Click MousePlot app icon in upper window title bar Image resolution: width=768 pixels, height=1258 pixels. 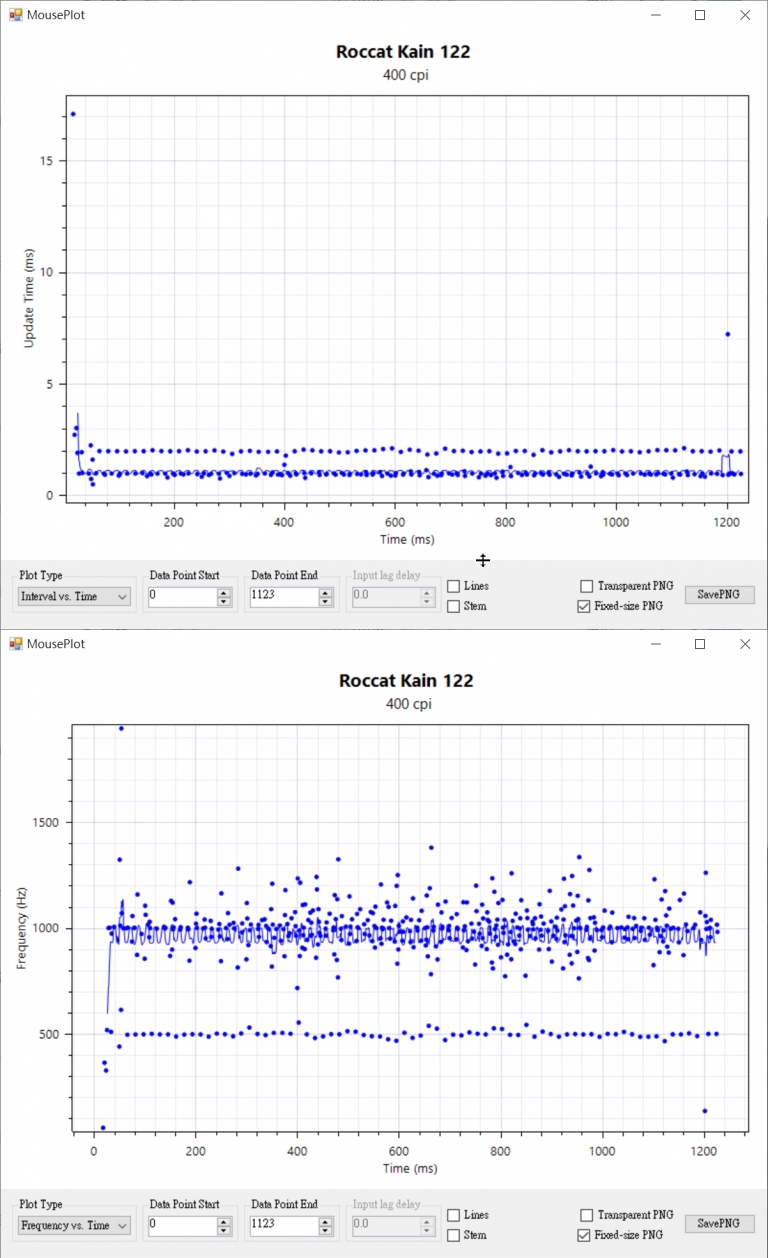(x=15, y=15)
